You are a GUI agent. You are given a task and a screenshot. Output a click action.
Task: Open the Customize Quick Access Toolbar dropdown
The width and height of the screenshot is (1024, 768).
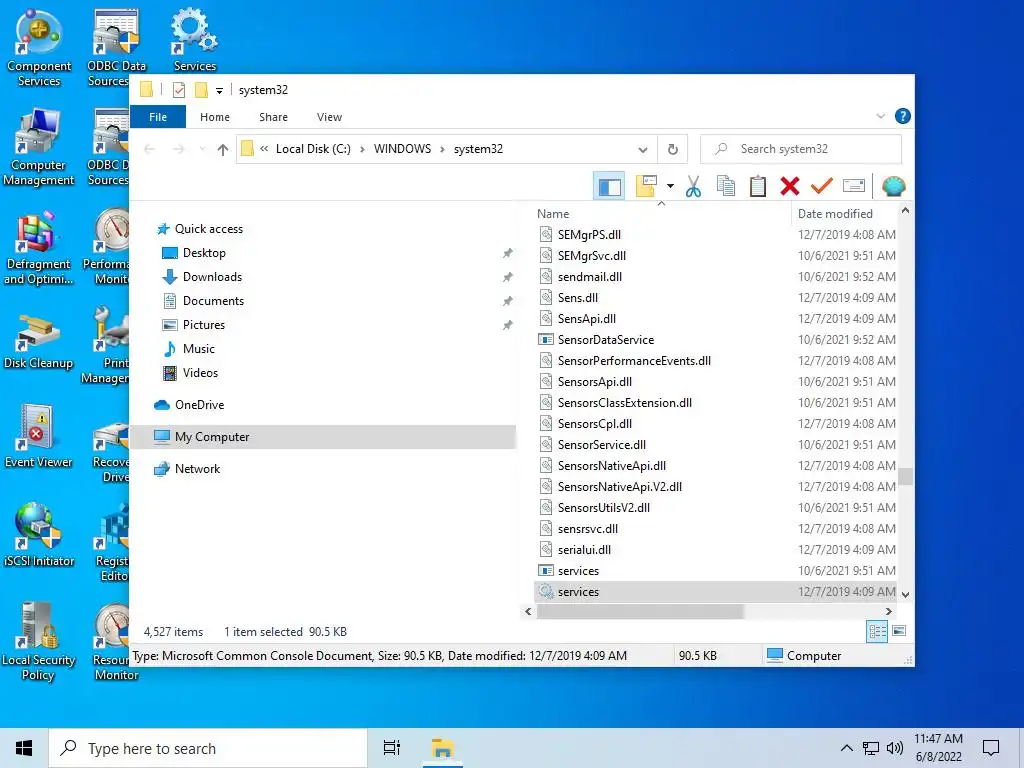point(219,91)
